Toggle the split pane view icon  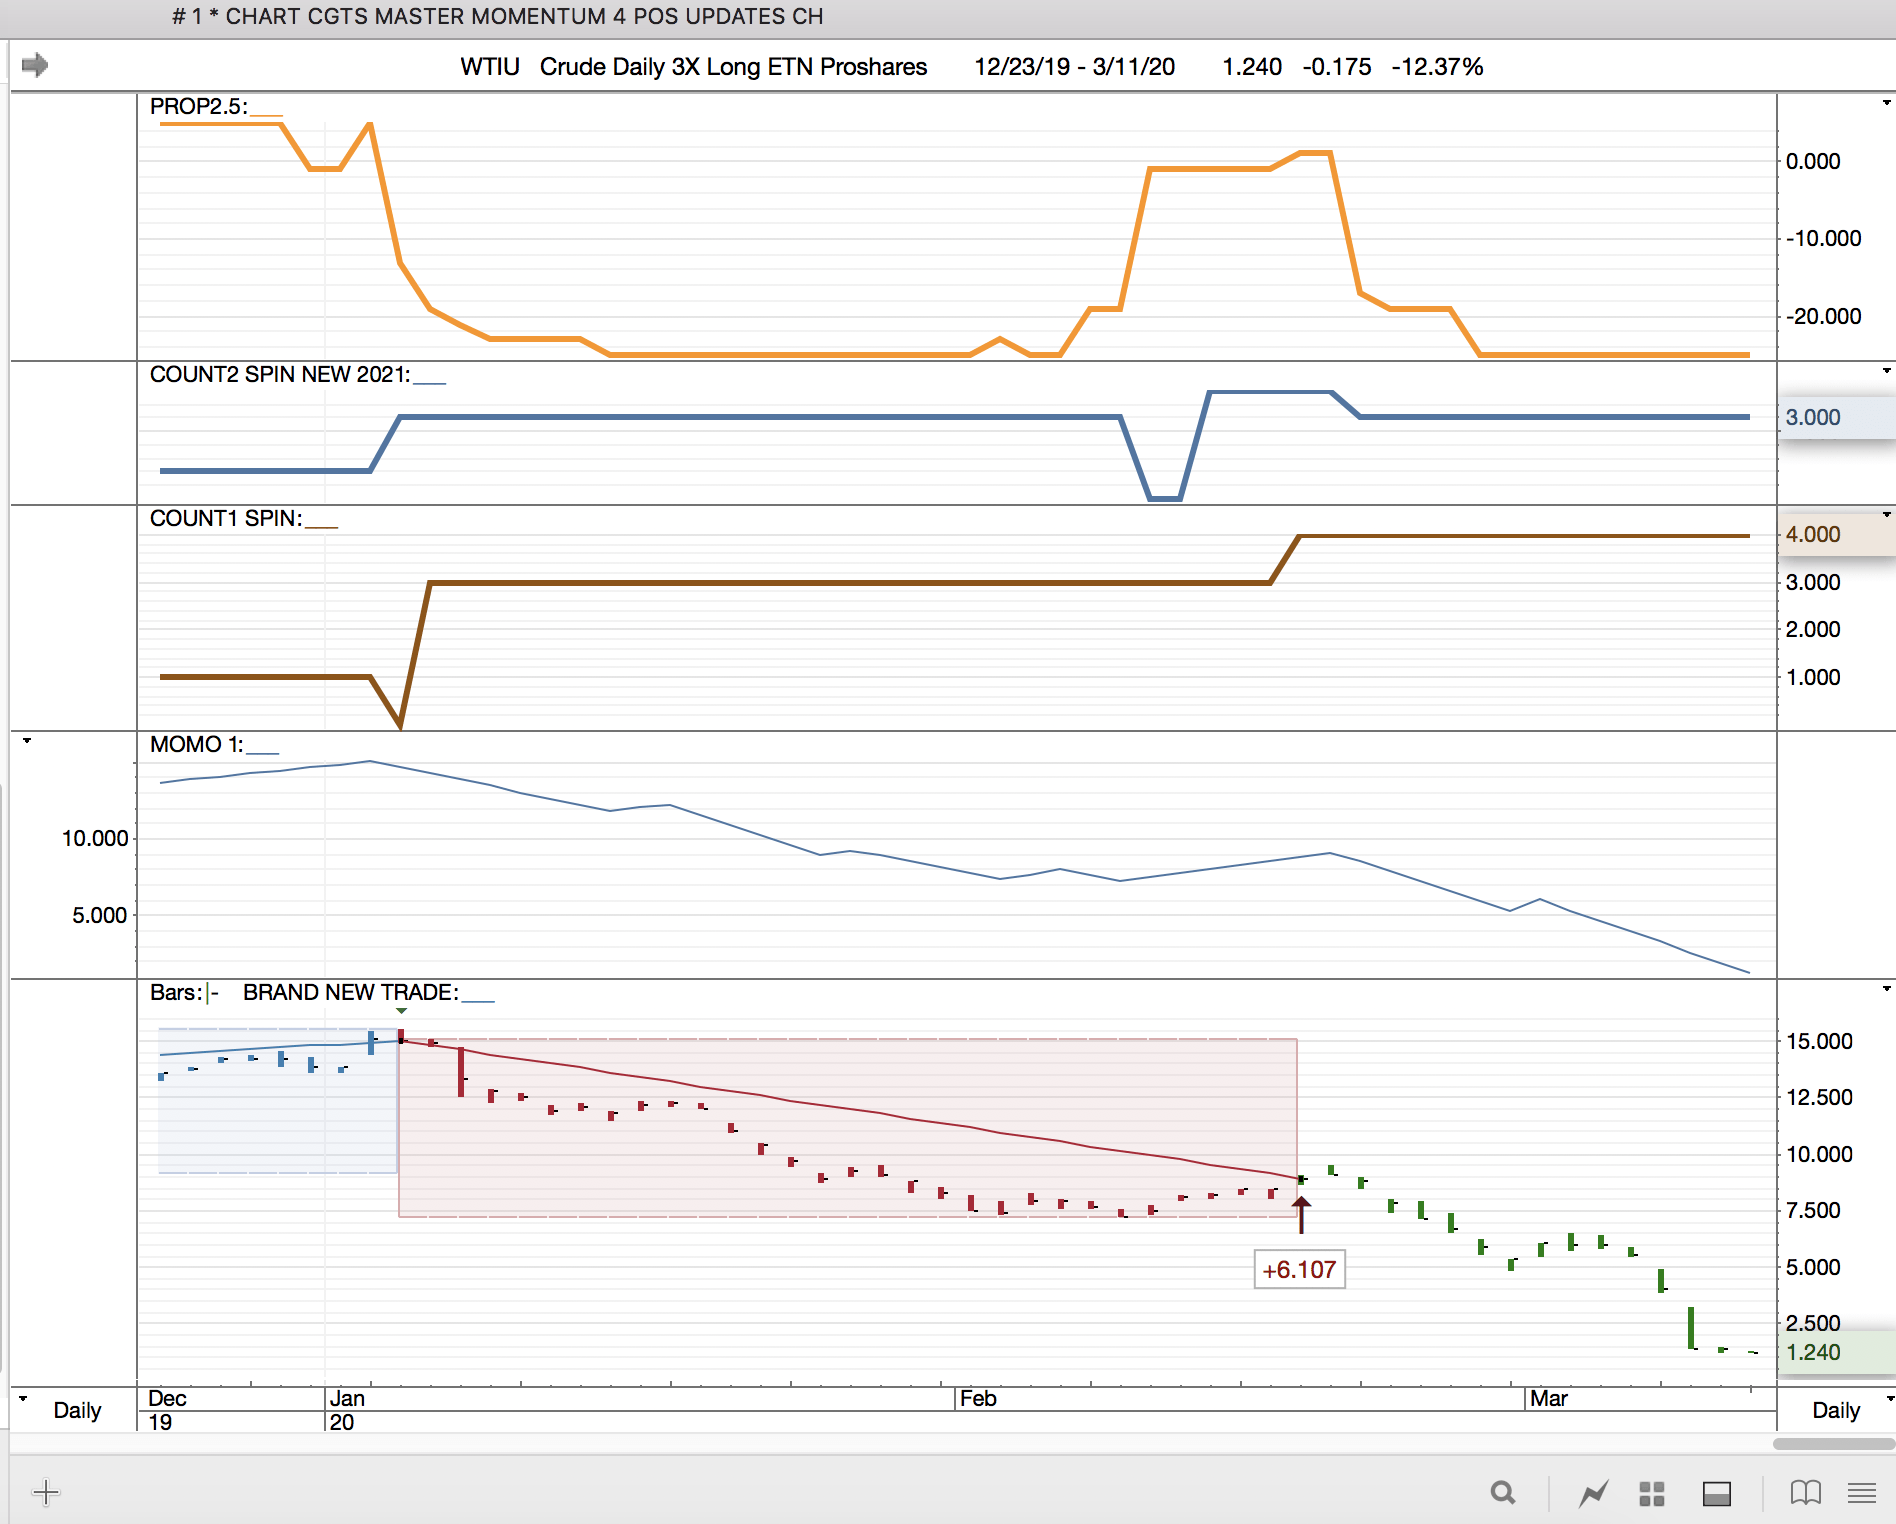(x=1717, y=1493)
